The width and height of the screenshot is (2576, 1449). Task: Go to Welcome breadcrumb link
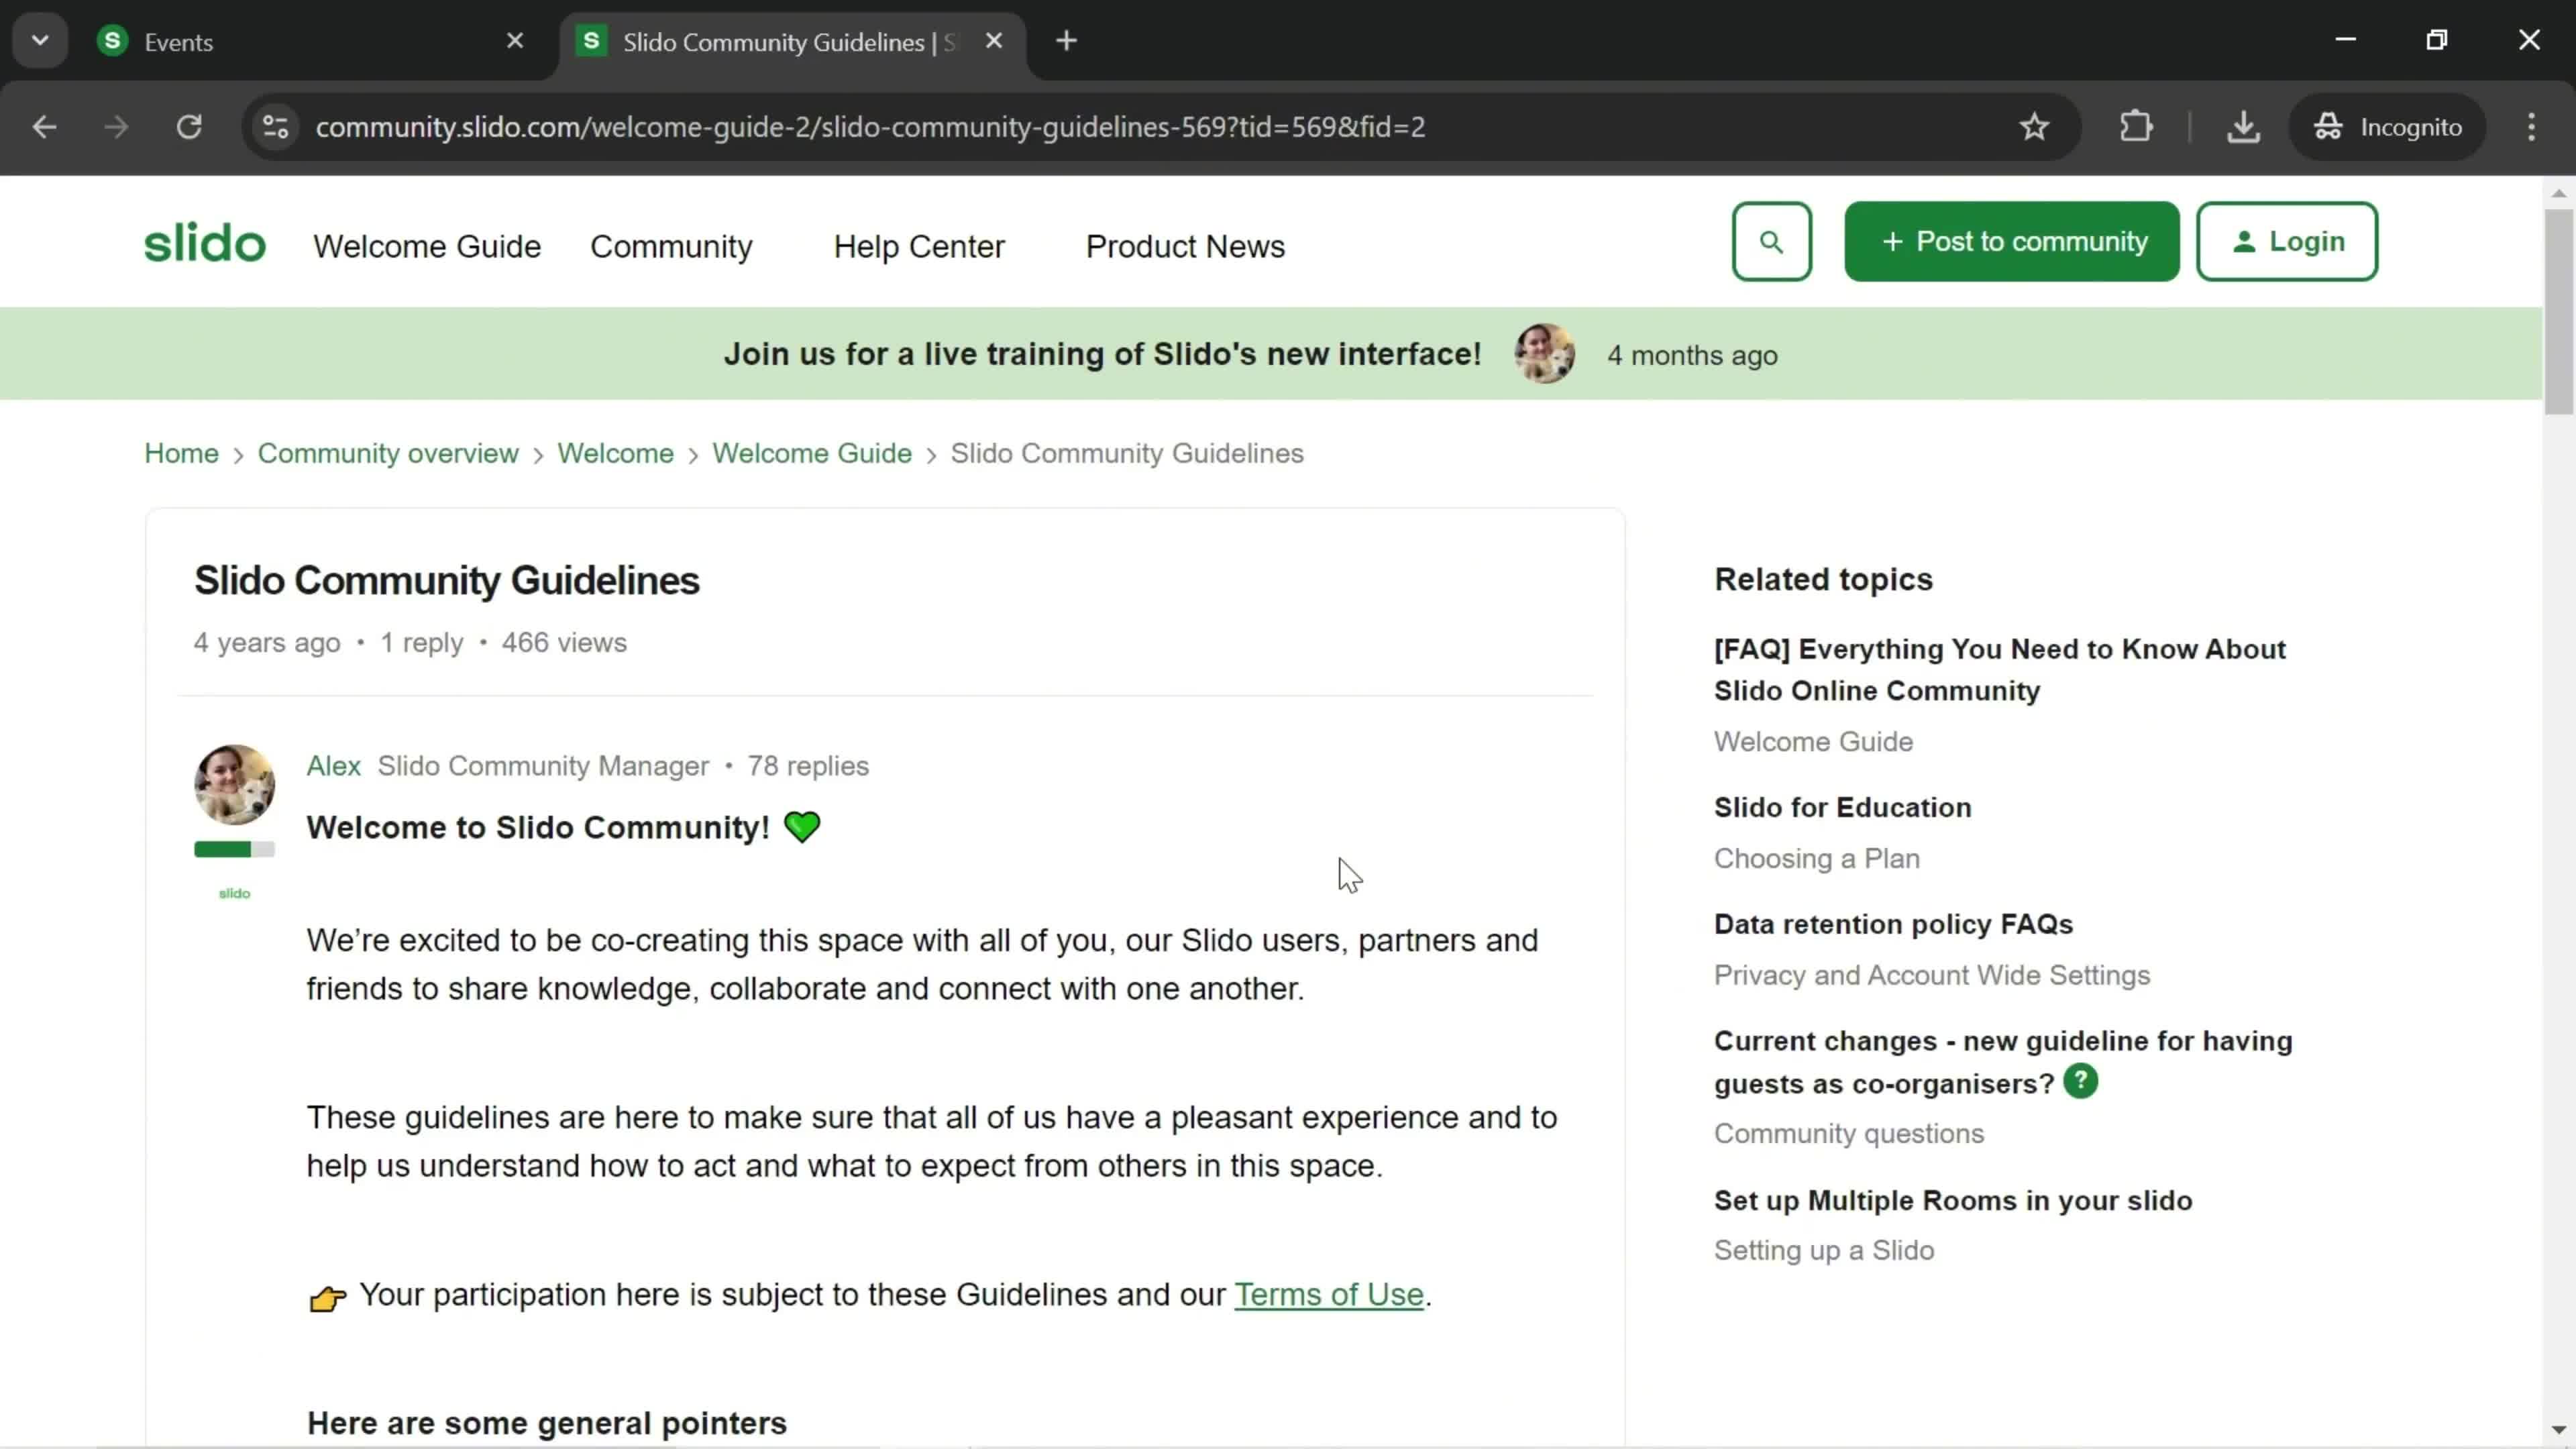[615, 453]
